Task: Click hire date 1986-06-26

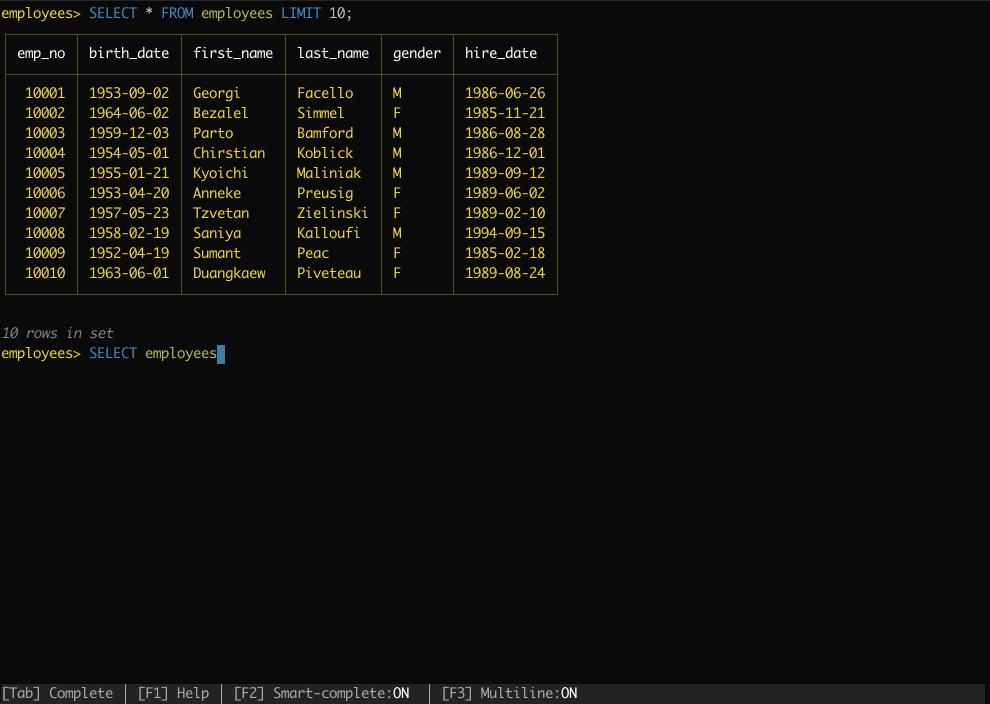Action: [x=505, y=93]
